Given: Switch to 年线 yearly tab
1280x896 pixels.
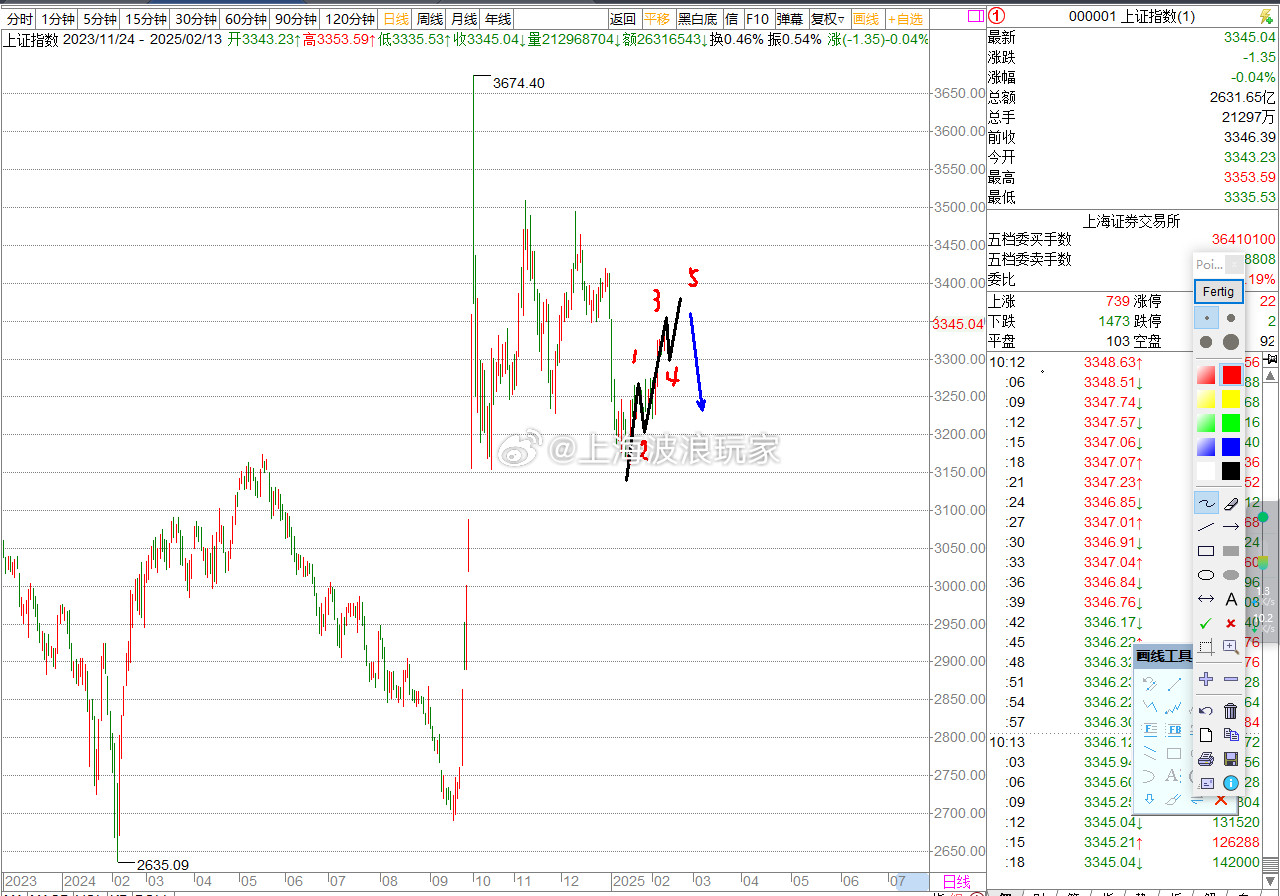Looking at the screenshot, I should coord(497,19).
